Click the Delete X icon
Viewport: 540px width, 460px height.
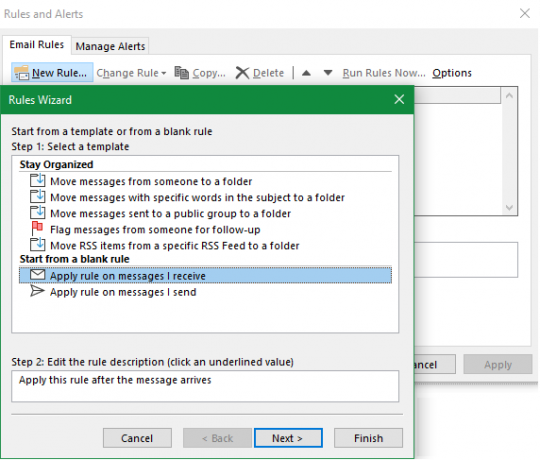tap(242, 73)
